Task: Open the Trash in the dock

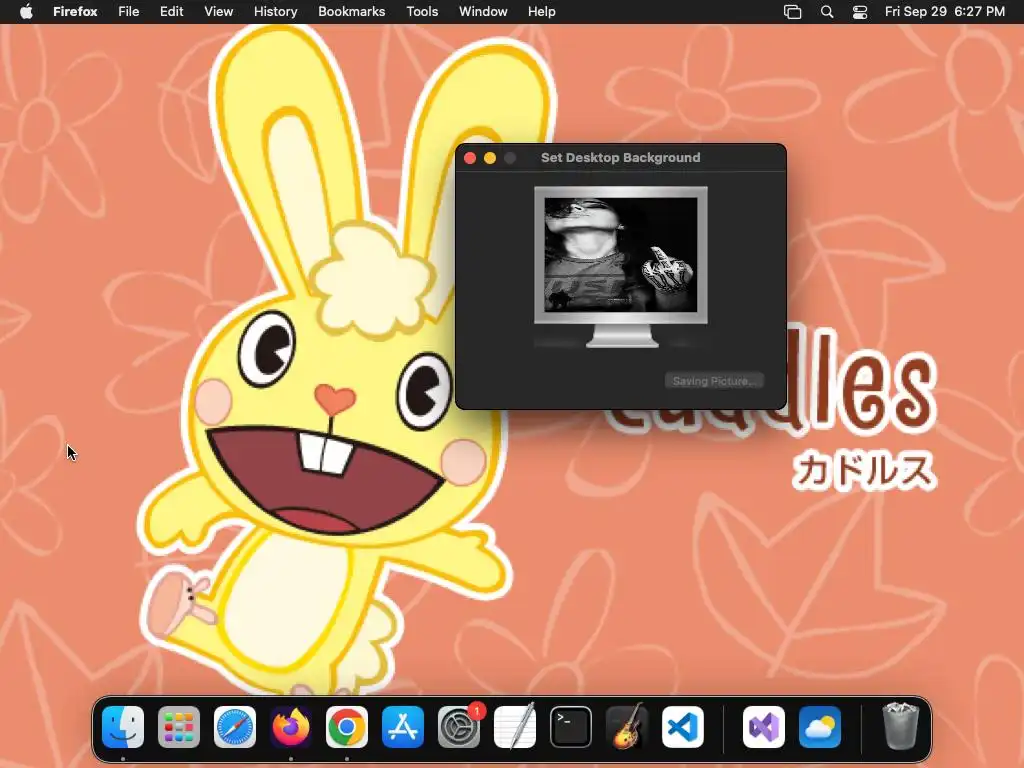Action: tap(901, 726)
